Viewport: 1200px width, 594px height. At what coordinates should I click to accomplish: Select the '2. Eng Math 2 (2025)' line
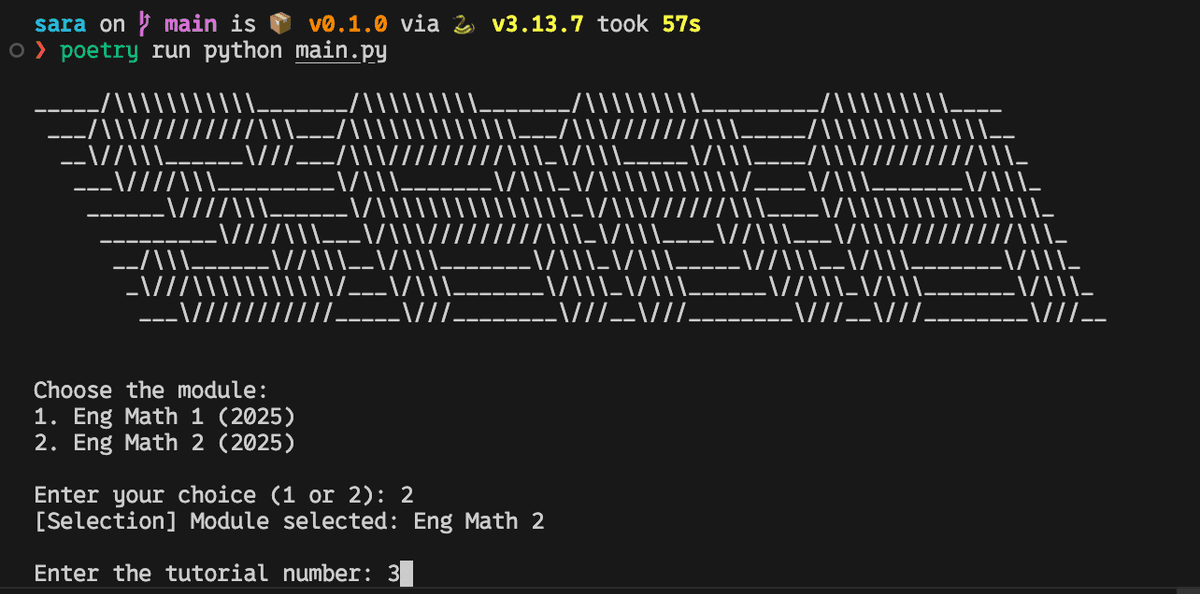click(x=164, y=443)
